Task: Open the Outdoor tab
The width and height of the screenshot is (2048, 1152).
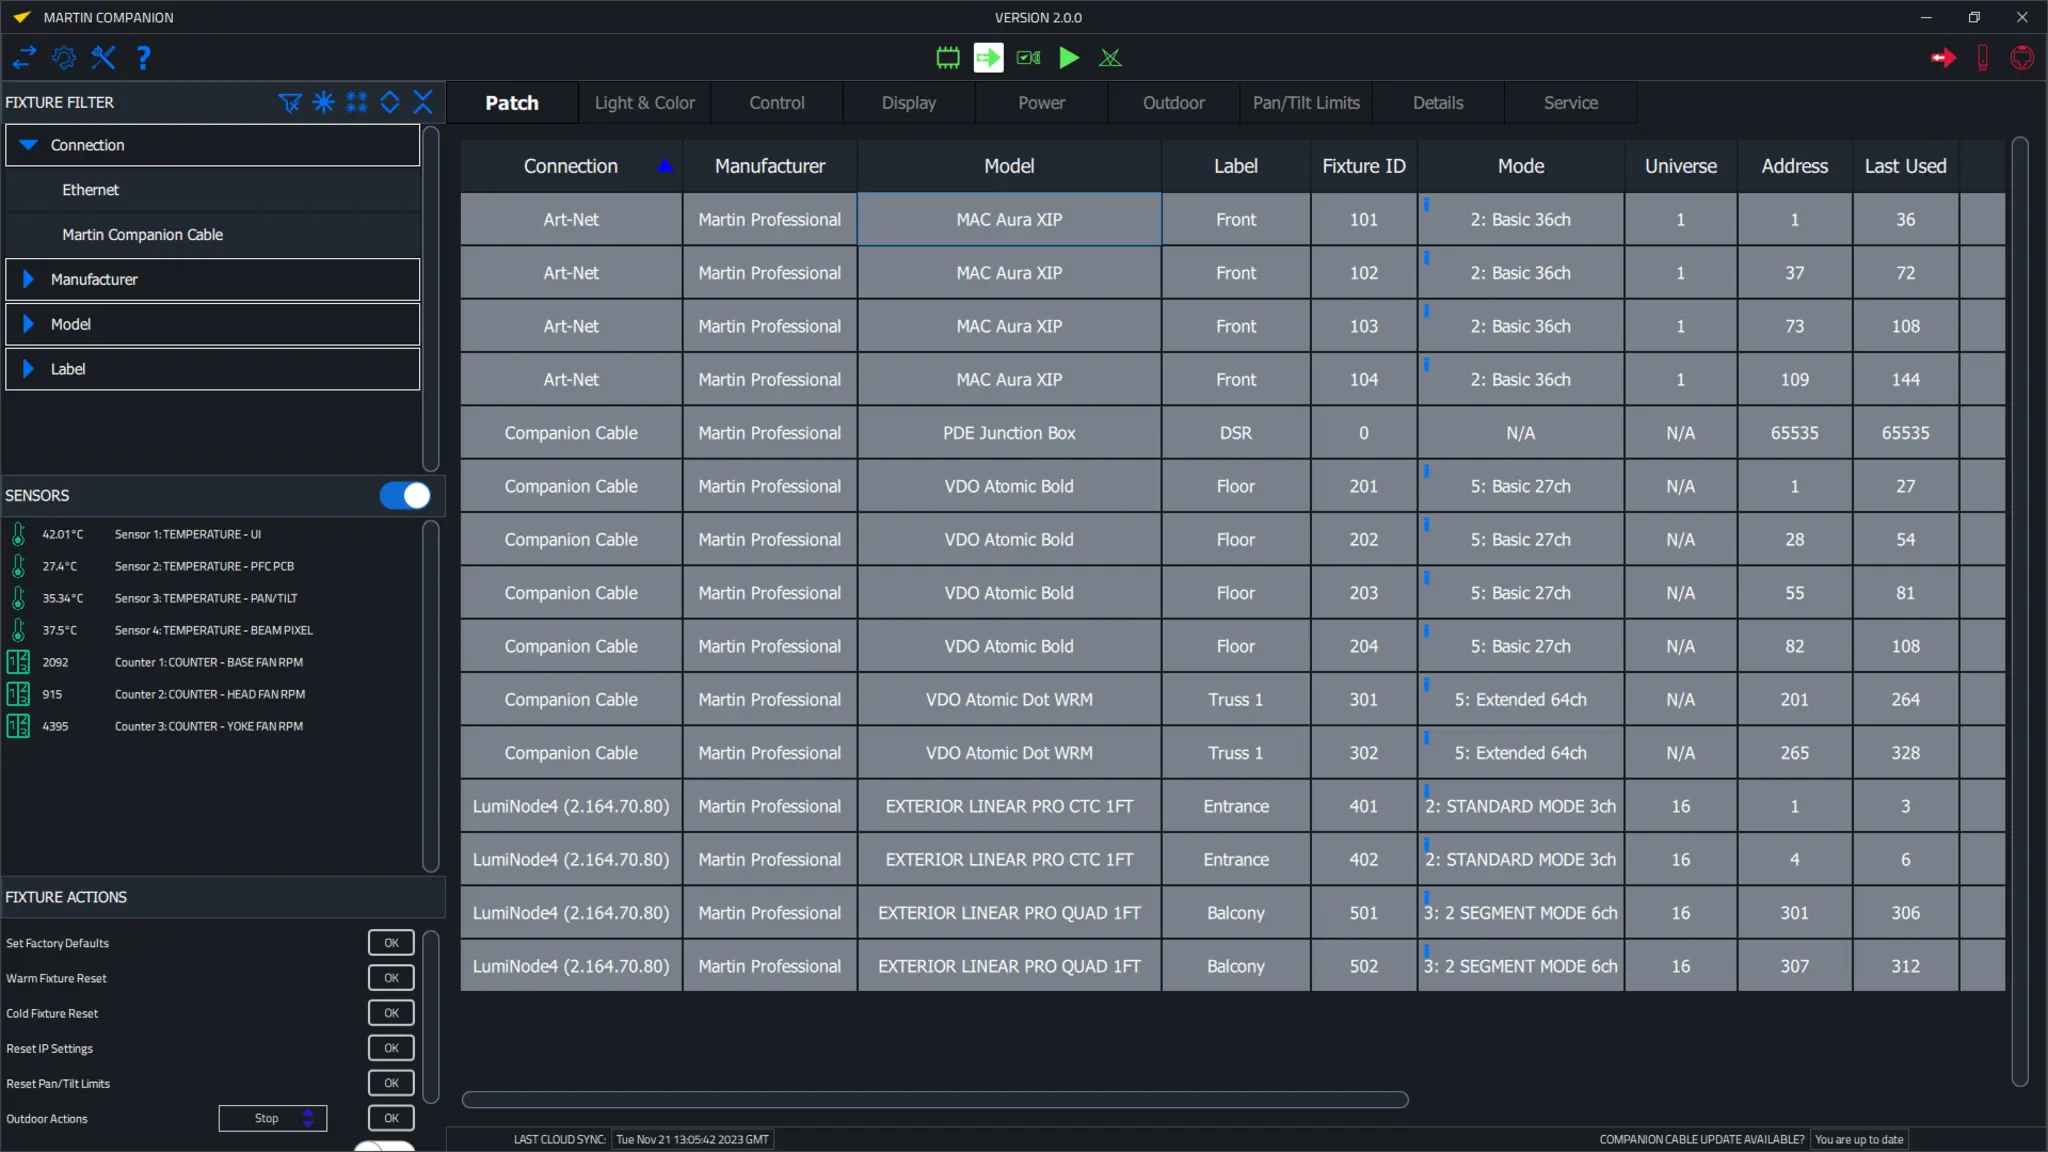Action: [x=1174, y=103]
